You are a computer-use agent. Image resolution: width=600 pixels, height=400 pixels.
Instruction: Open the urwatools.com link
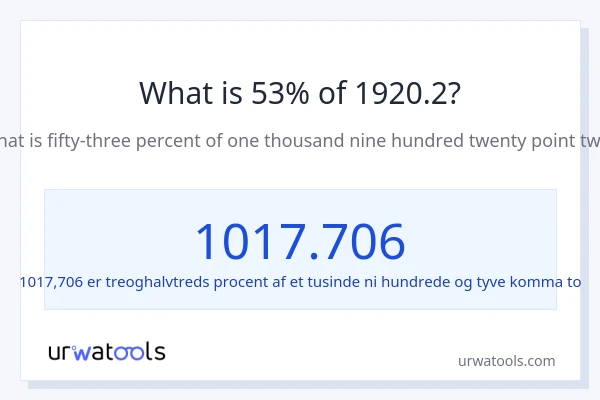coord(506,361)
